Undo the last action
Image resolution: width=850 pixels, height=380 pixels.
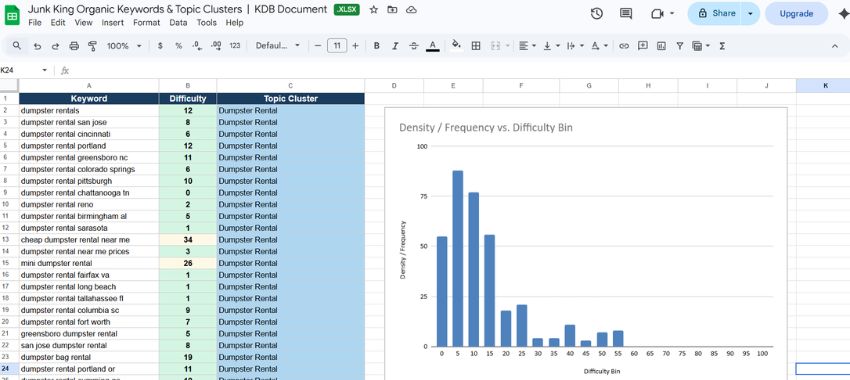37,46
